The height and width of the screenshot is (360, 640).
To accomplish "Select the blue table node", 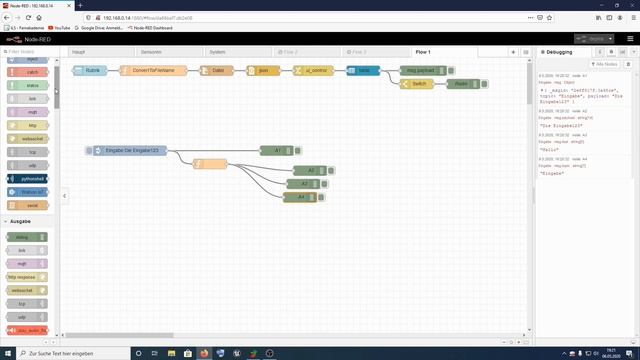I will pyautogui.click(x=363, y=71).
